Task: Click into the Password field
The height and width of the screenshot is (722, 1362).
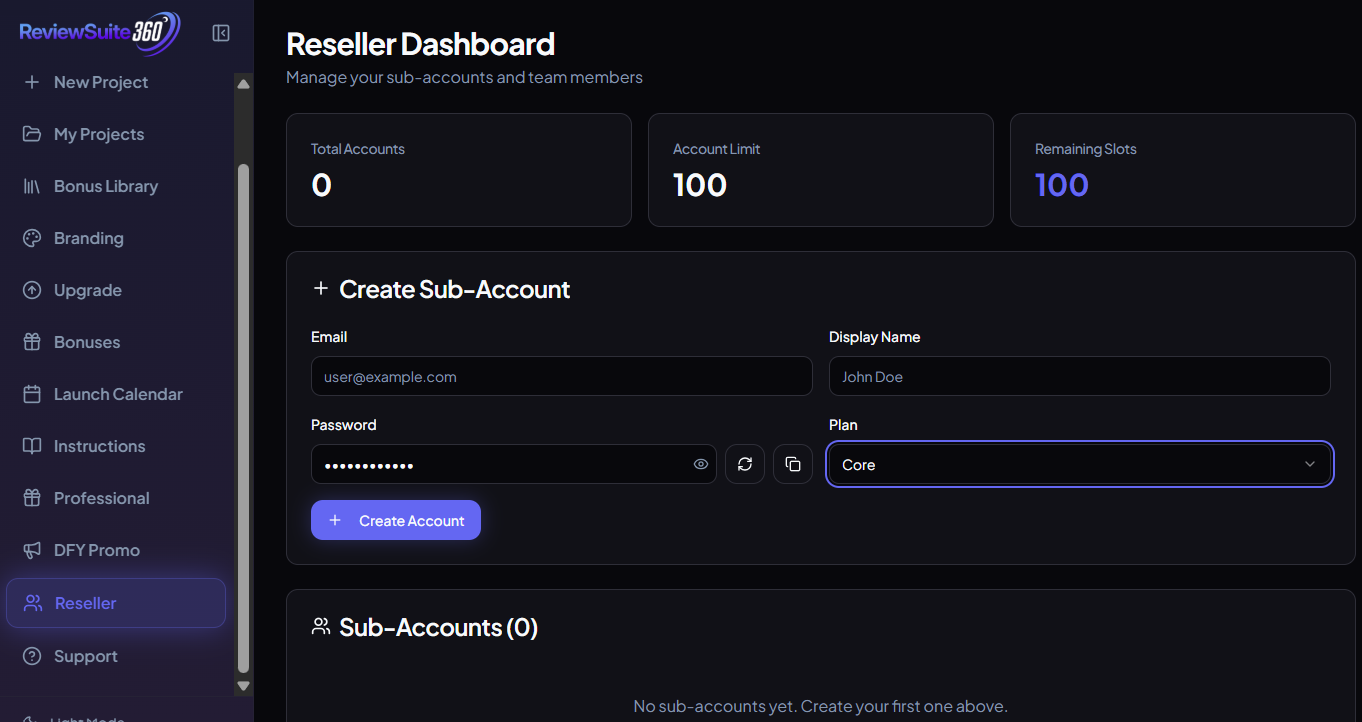Action: point(500,465)
